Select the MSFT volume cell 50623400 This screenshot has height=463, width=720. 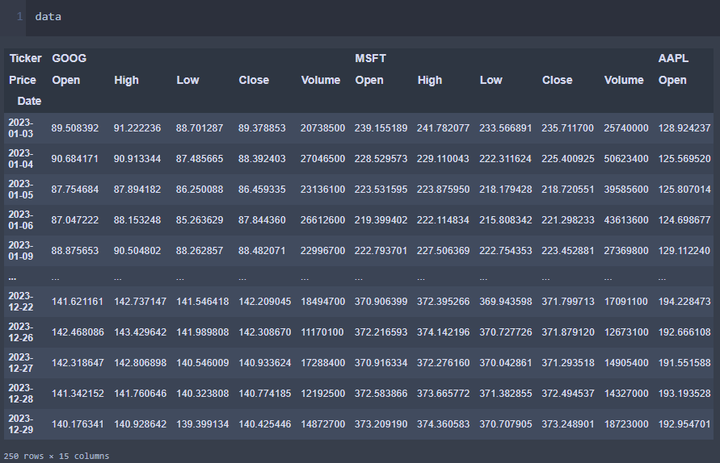point(624,159)
